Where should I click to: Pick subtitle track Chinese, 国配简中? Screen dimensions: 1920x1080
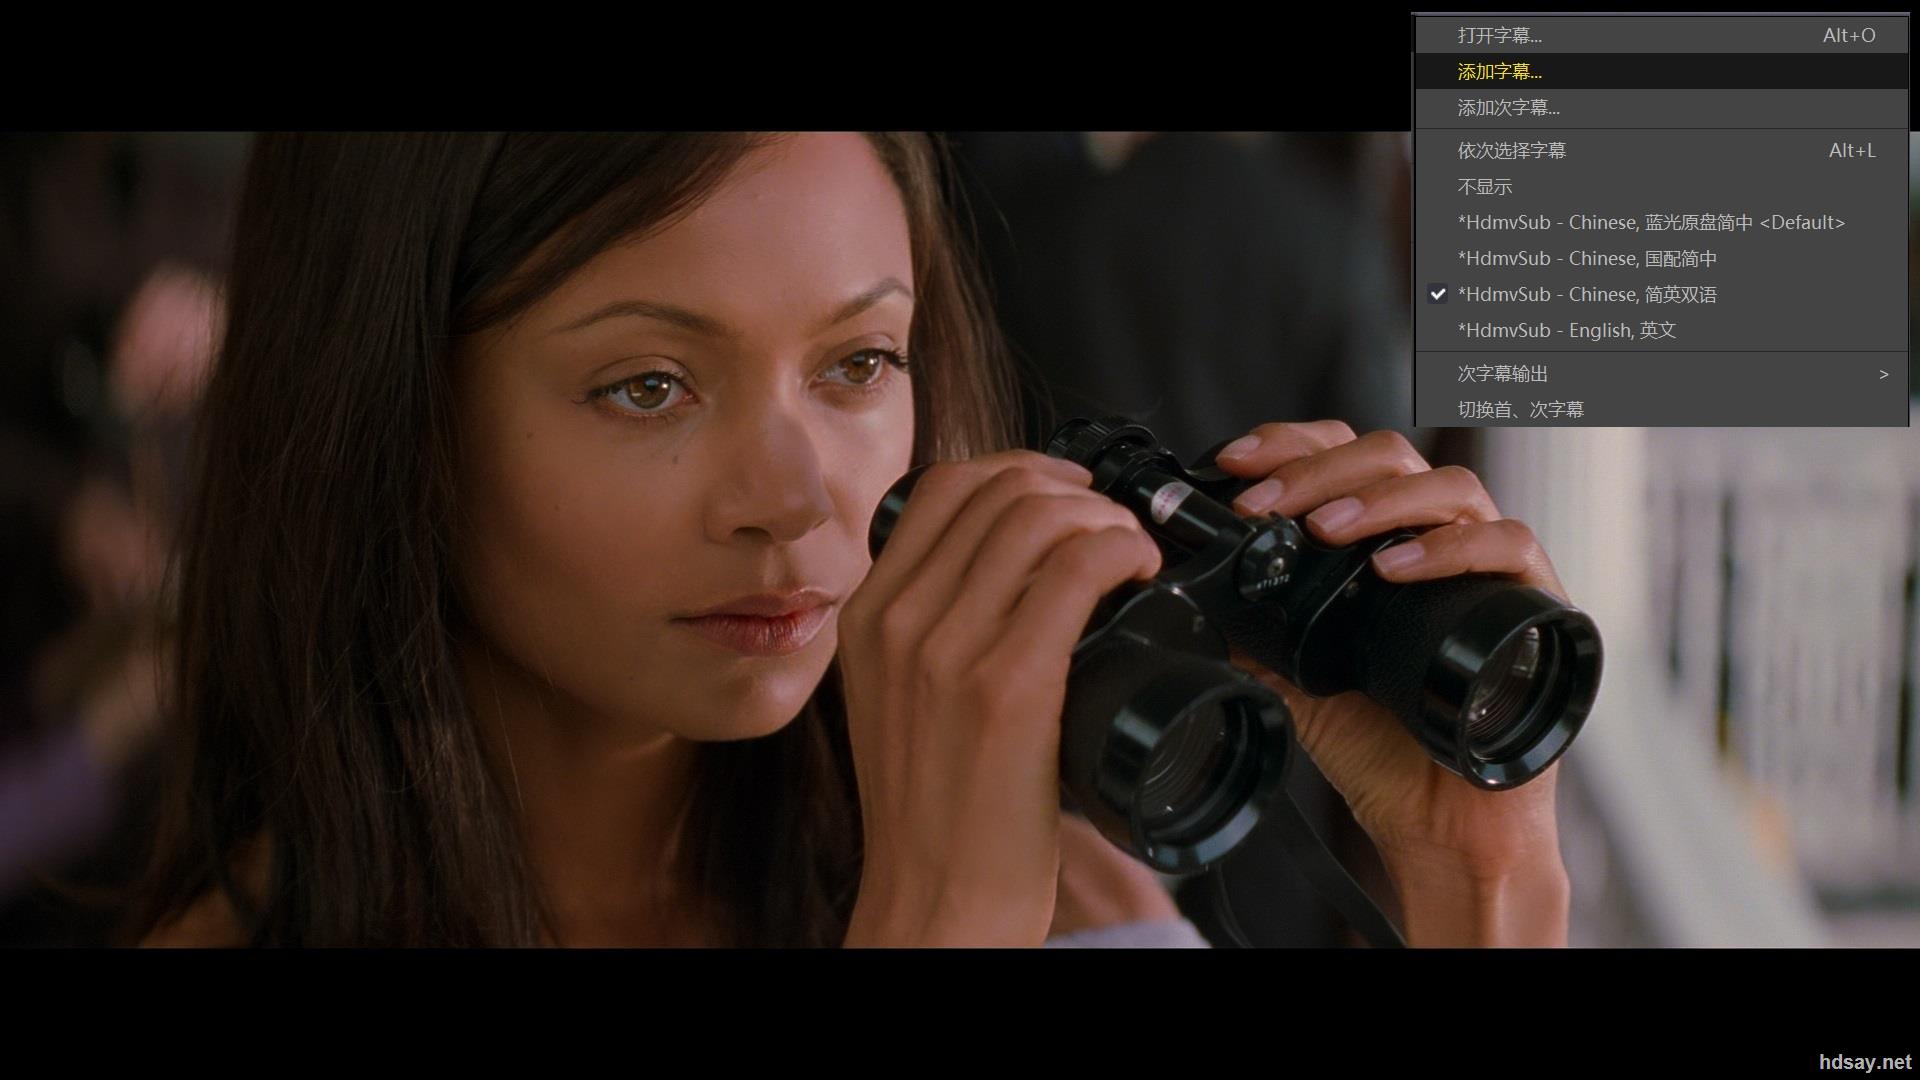(x=1660, y=258)
